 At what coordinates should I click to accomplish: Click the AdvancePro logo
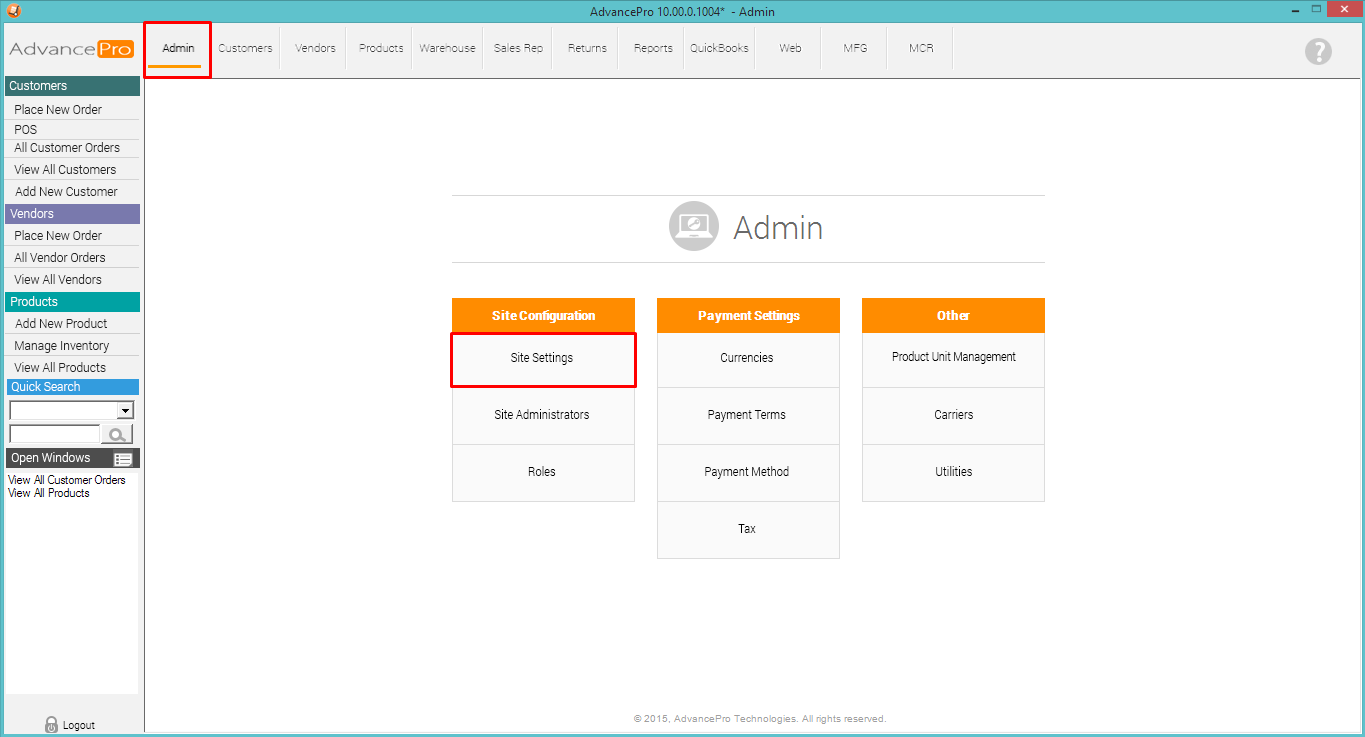point(71,49)
